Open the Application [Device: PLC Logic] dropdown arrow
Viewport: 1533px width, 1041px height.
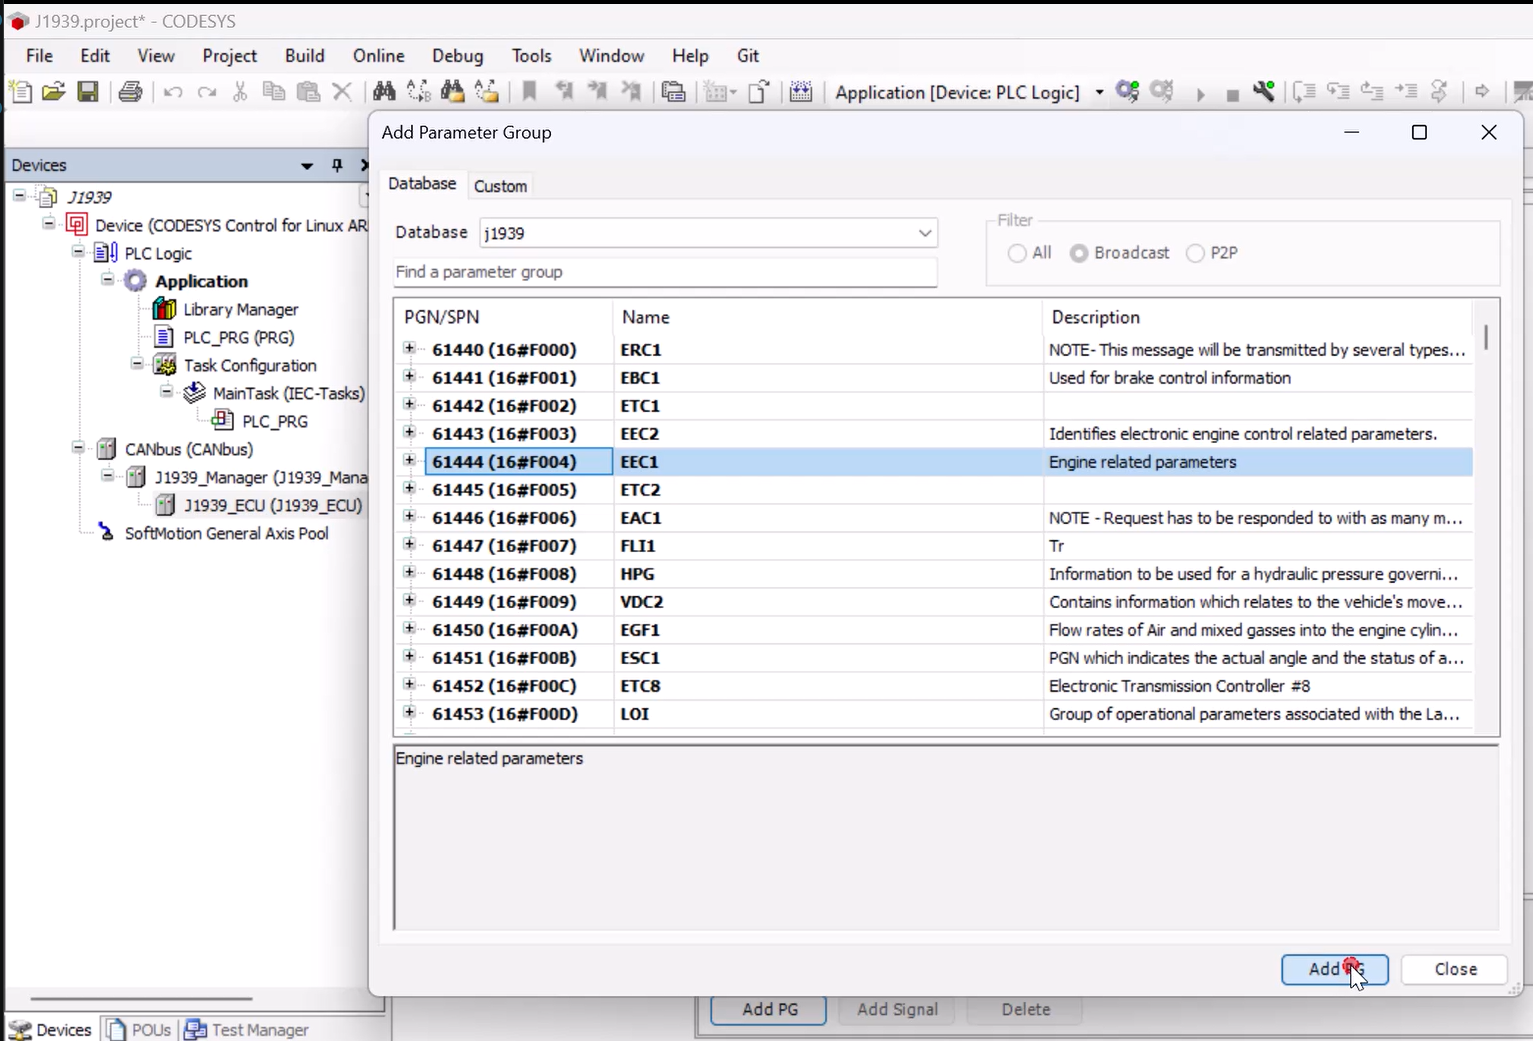(x=1099, y=93)
